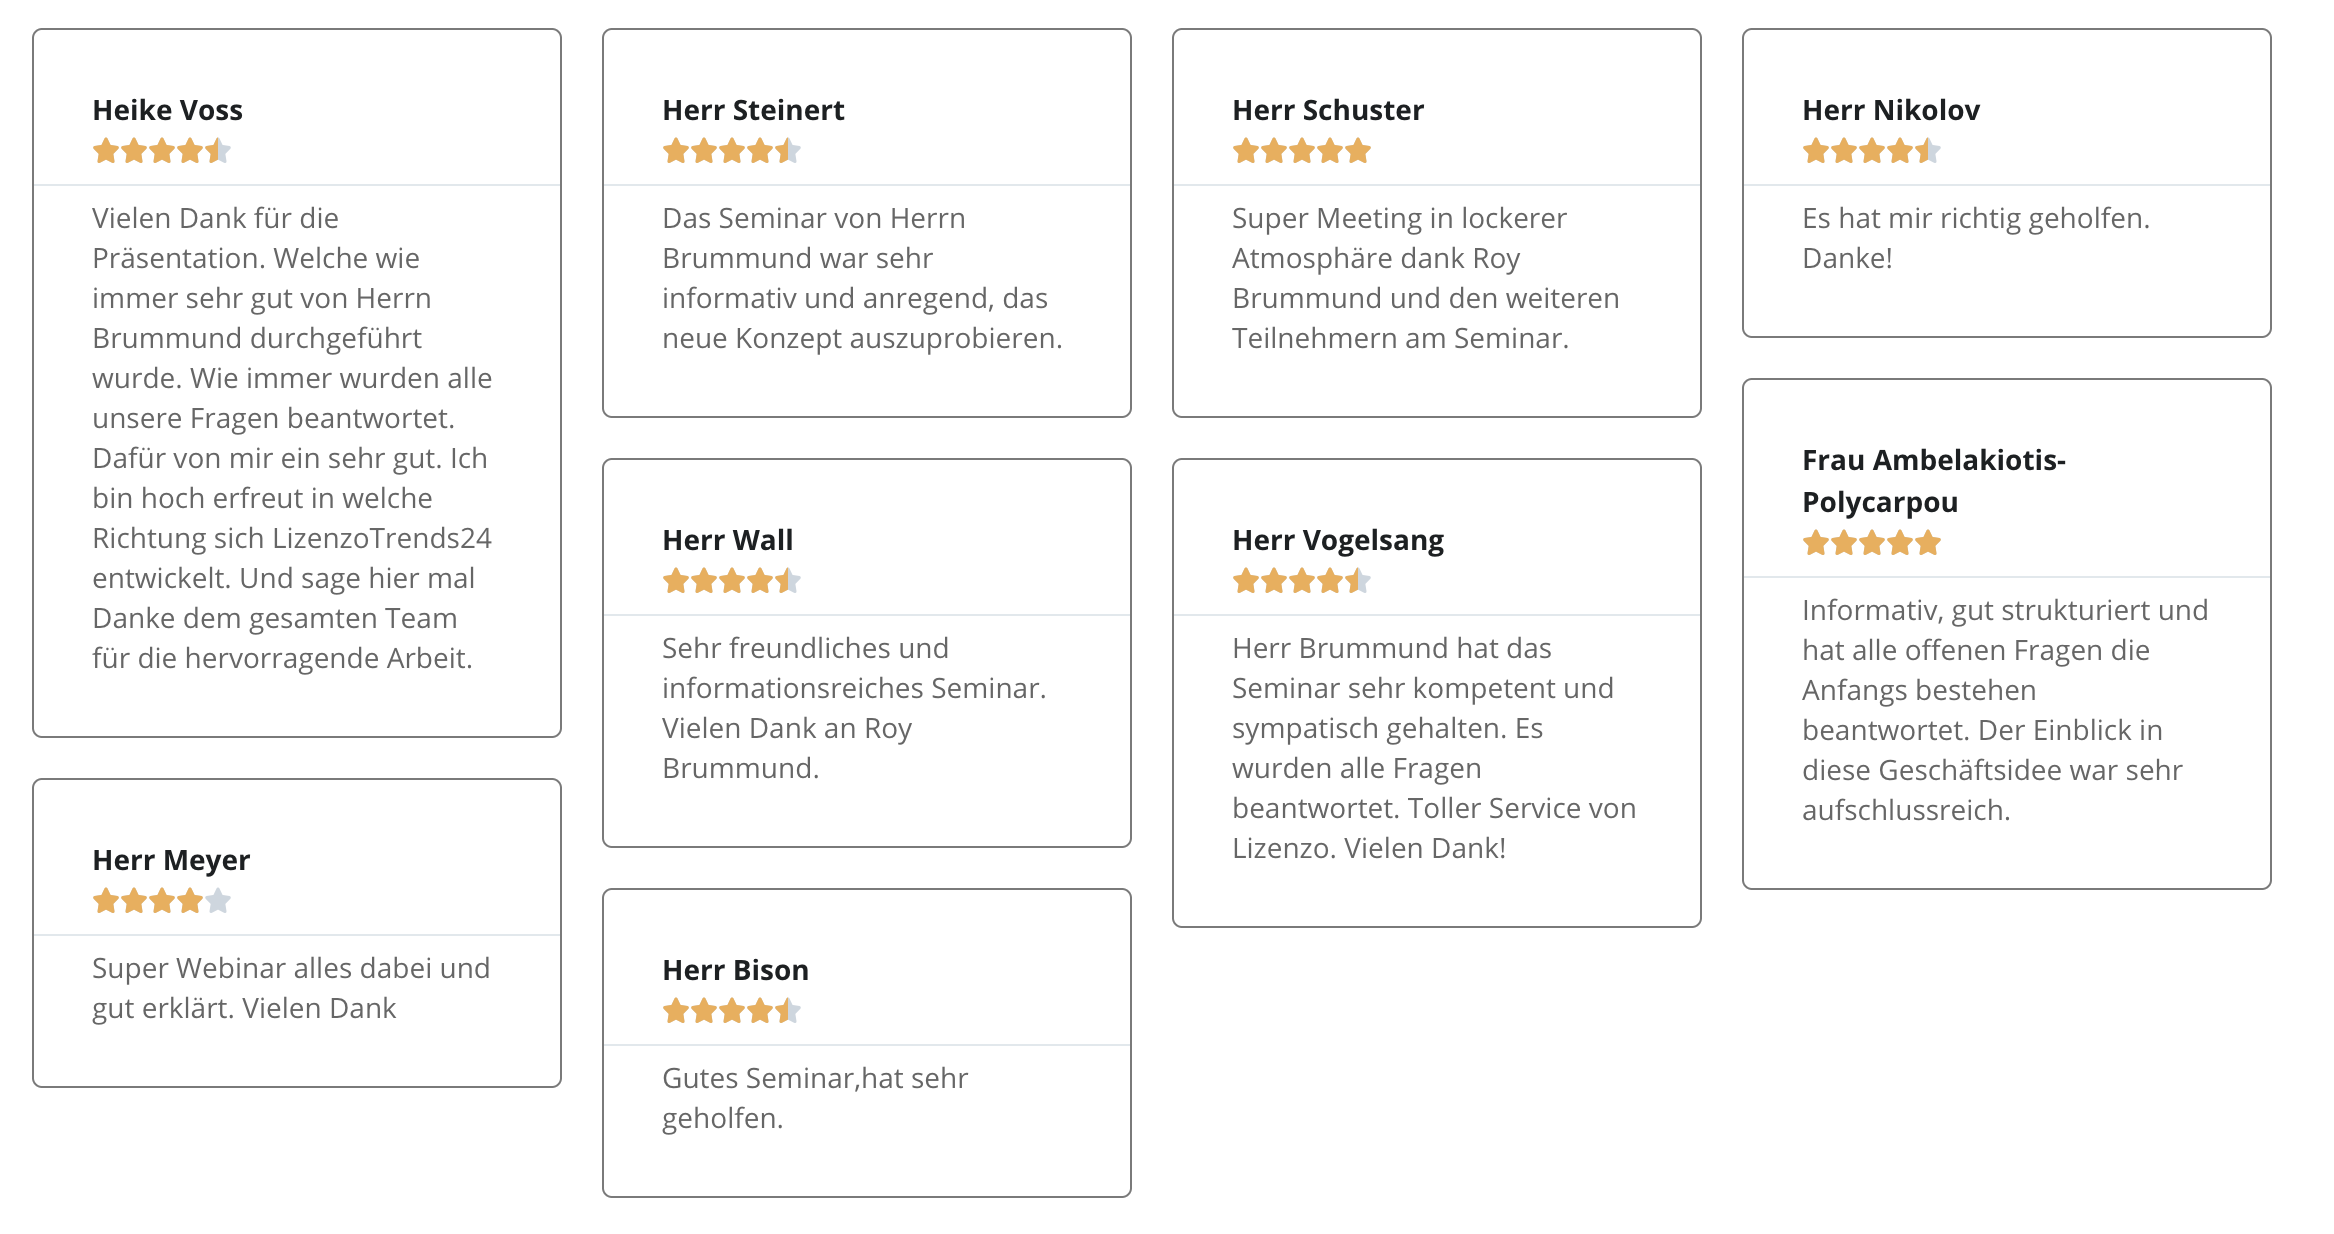This screenshot has height=1234, width=2334.
Task: Select the Herr Steinert reviewer name
Action: (x=753, y=110)
